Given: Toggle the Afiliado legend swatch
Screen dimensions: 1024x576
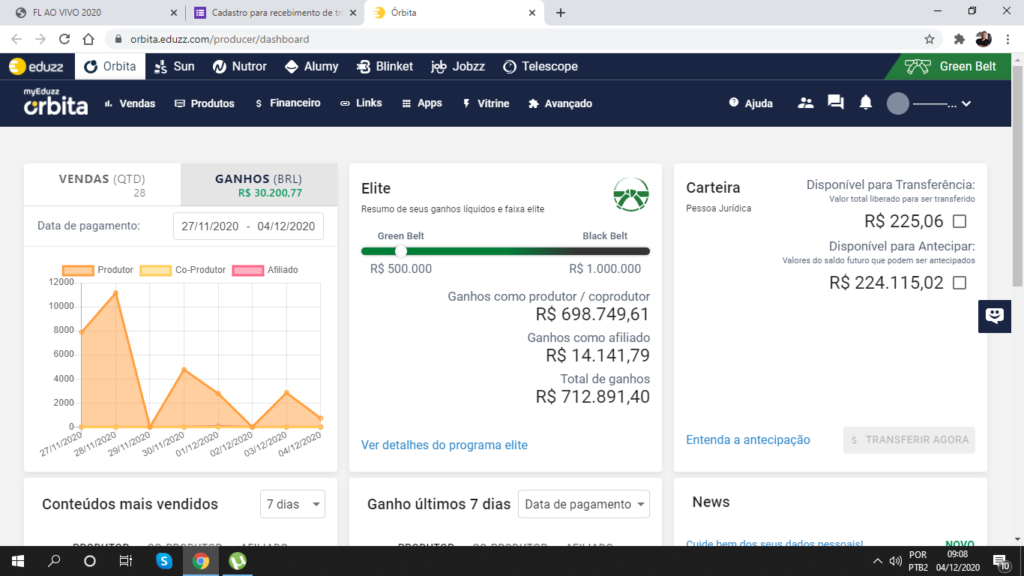Looking at the screenshot, I should (248, 270).
